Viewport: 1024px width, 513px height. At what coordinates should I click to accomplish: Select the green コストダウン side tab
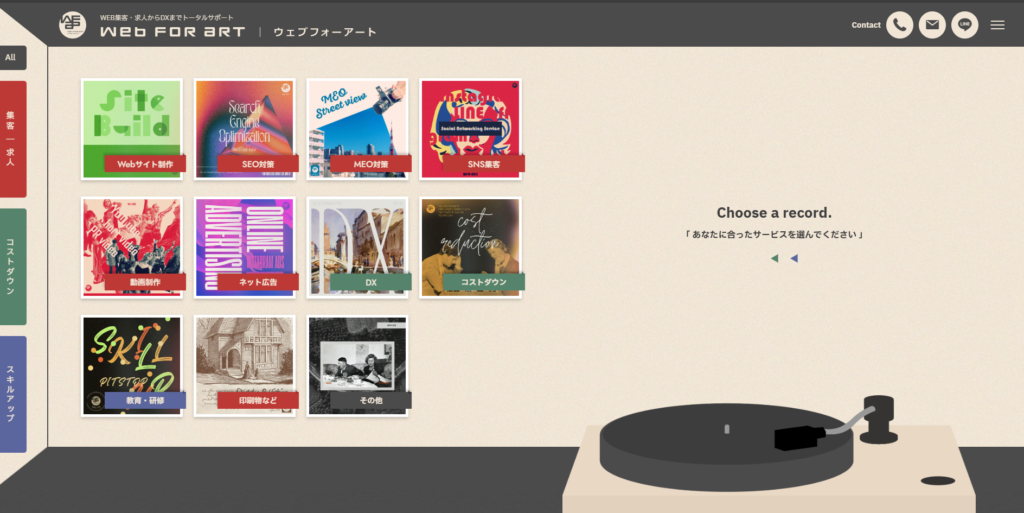pos(12,266)
